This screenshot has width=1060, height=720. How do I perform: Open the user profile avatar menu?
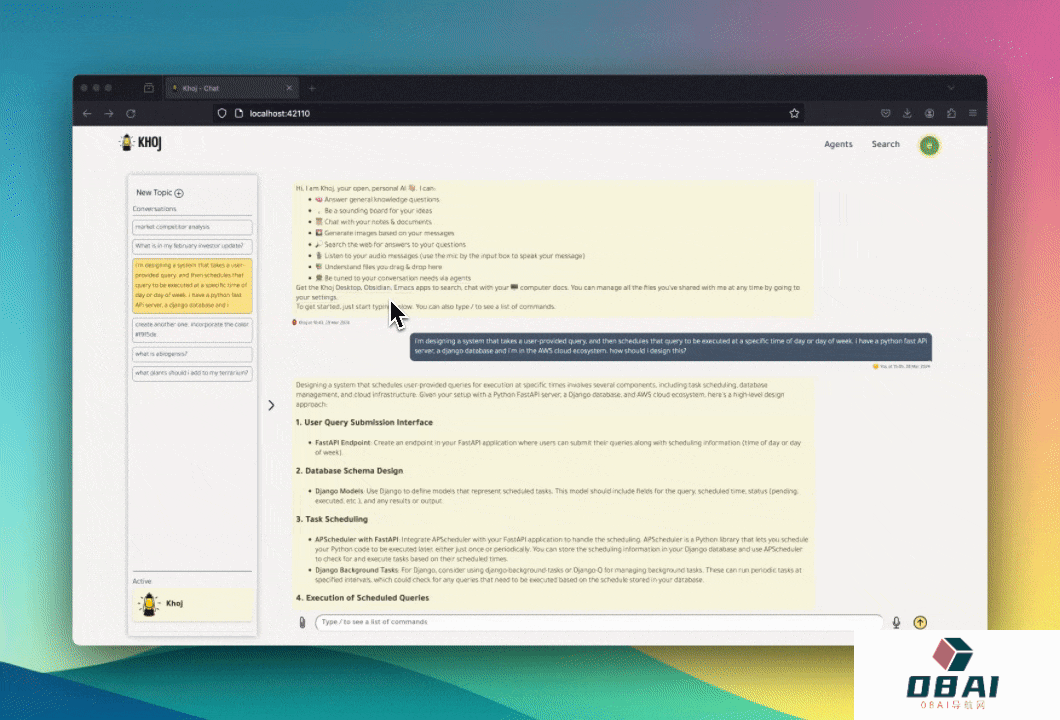pos(930,145)
